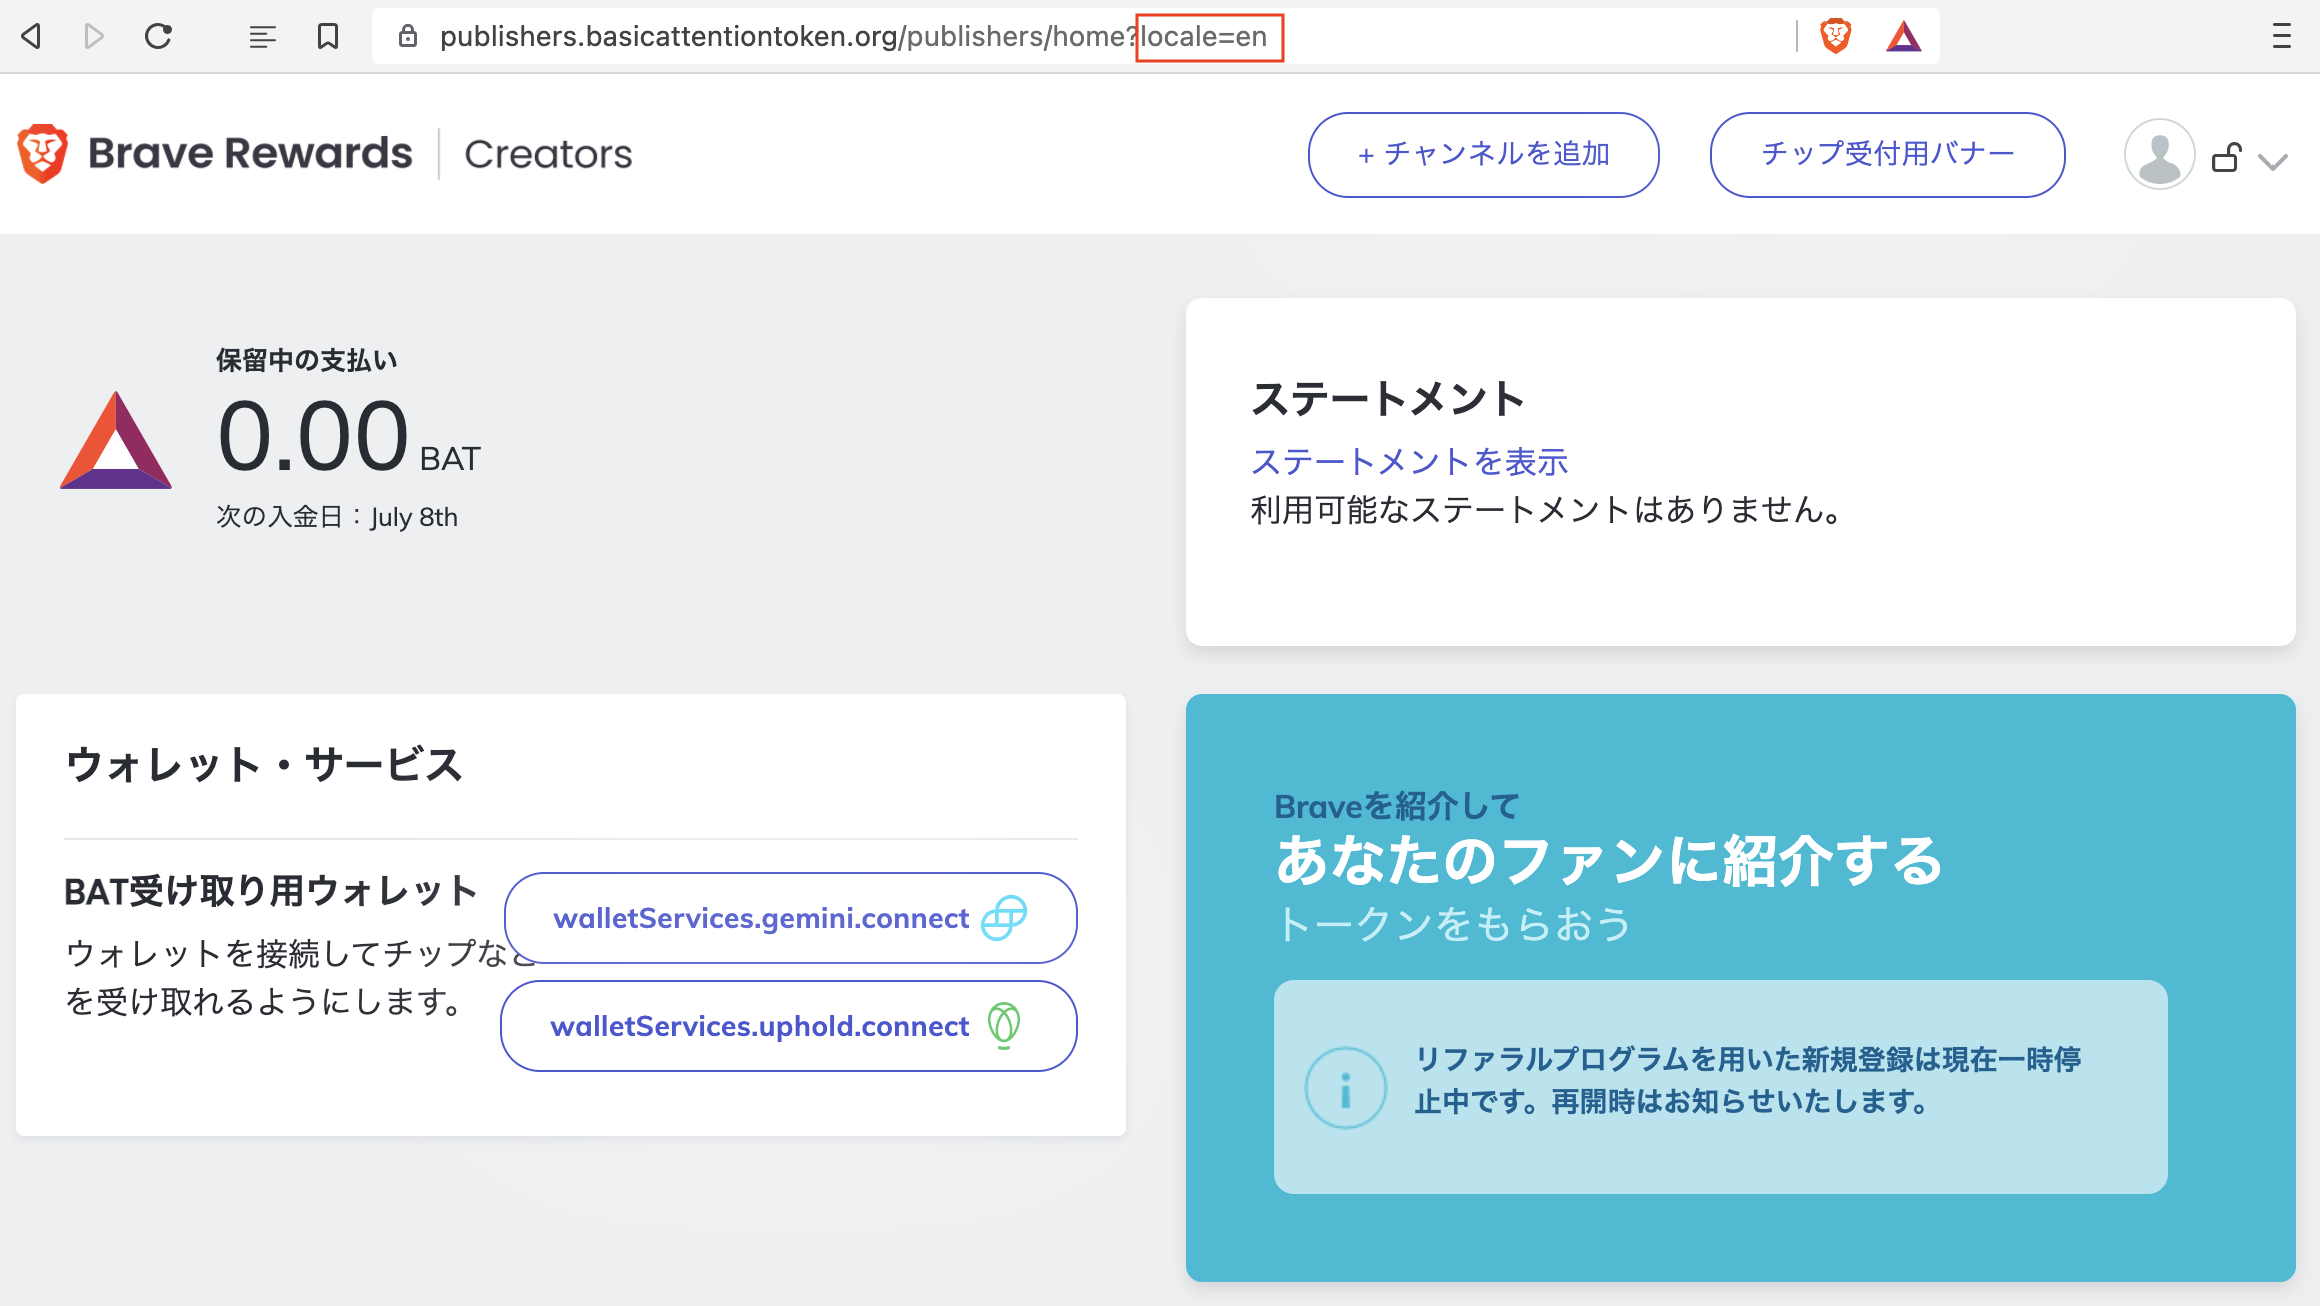Viewport: 2320px width, 1306px height.
Task: Click the Brave Rewards title text
Action: (250, 153)
